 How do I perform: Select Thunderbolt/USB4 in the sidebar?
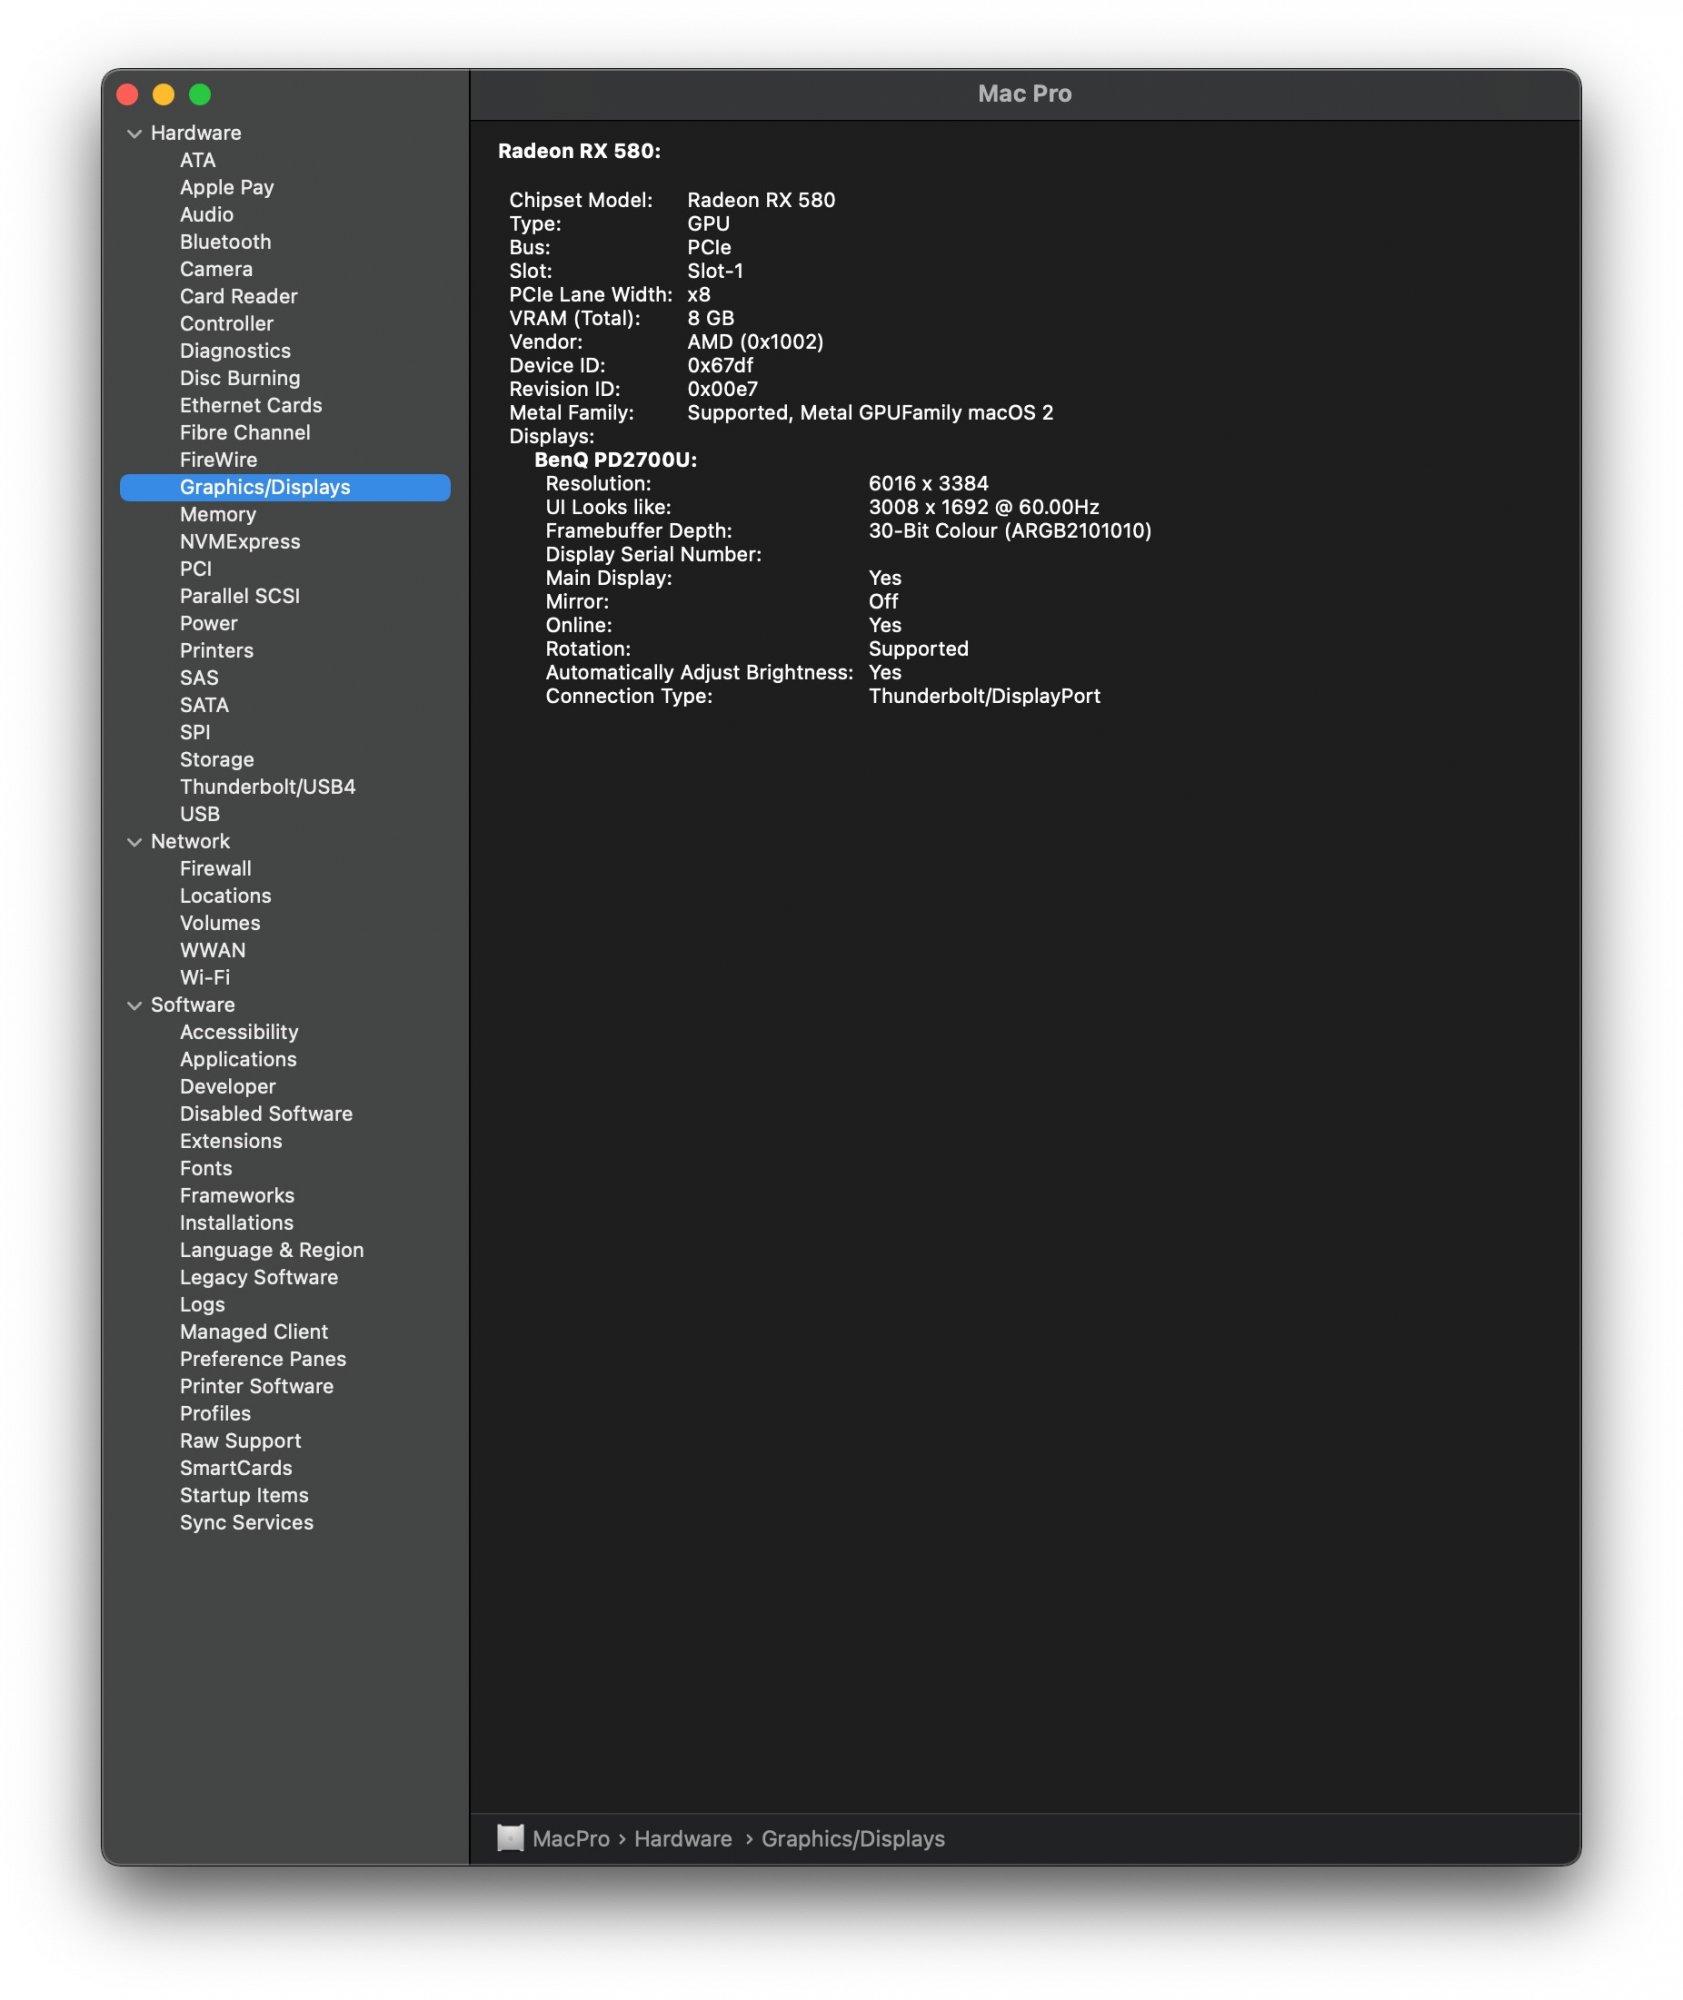coord(267,787)
